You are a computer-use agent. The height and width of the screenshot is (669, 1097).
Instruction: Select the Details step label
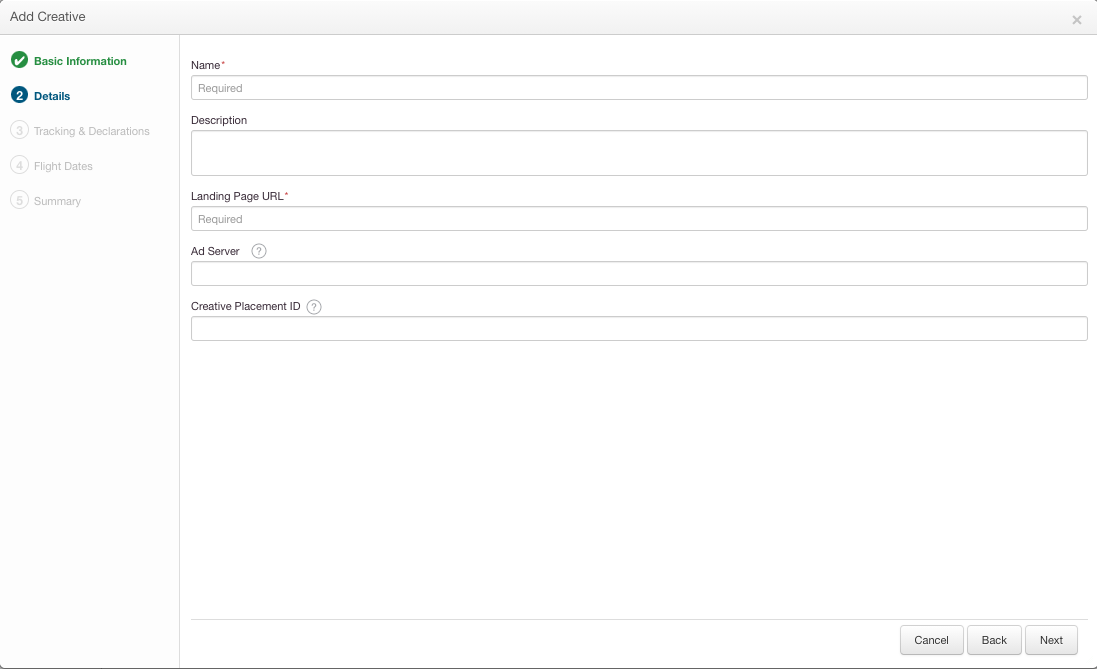52,96
